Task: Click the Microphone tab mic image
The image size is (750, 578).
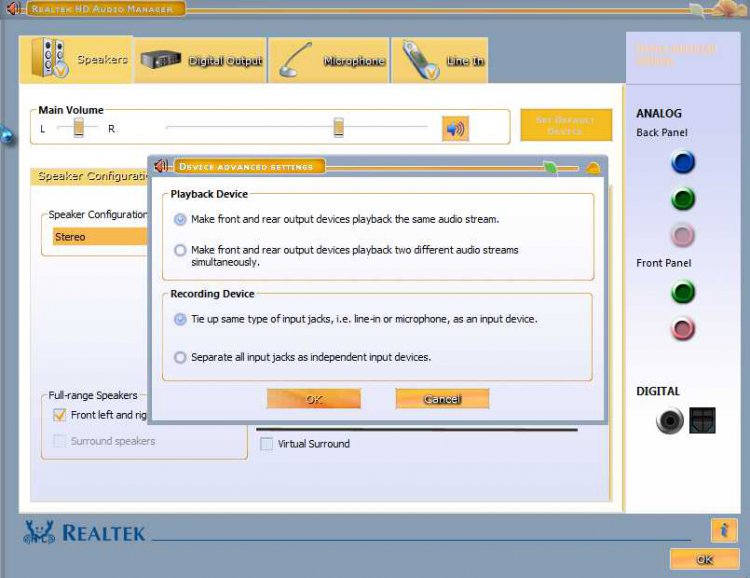Action: point(295,60)
